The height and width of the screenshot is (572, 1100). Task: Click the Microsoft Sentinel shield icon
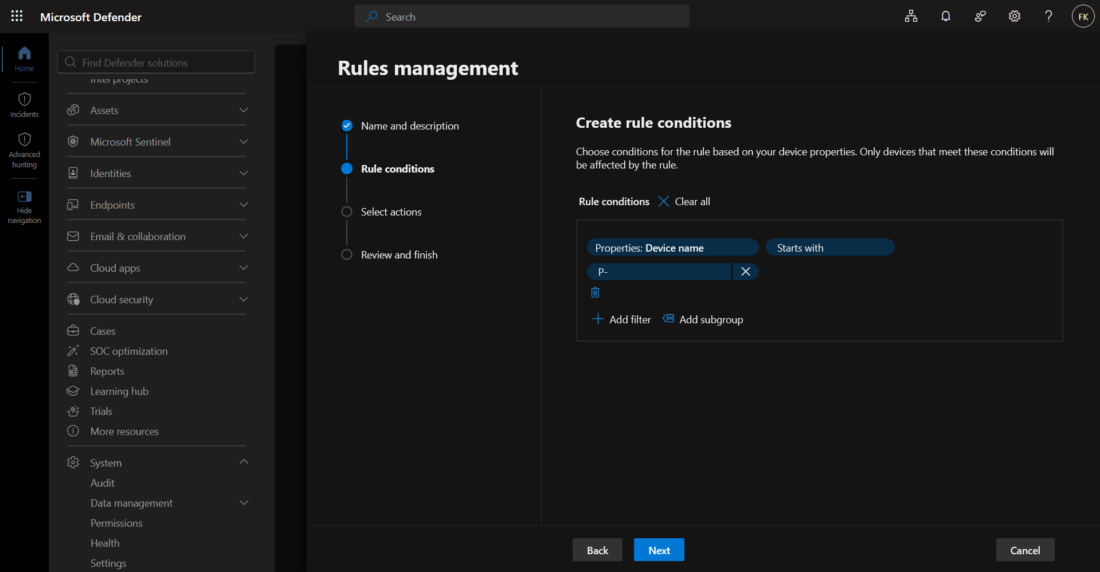pos(73,142)
